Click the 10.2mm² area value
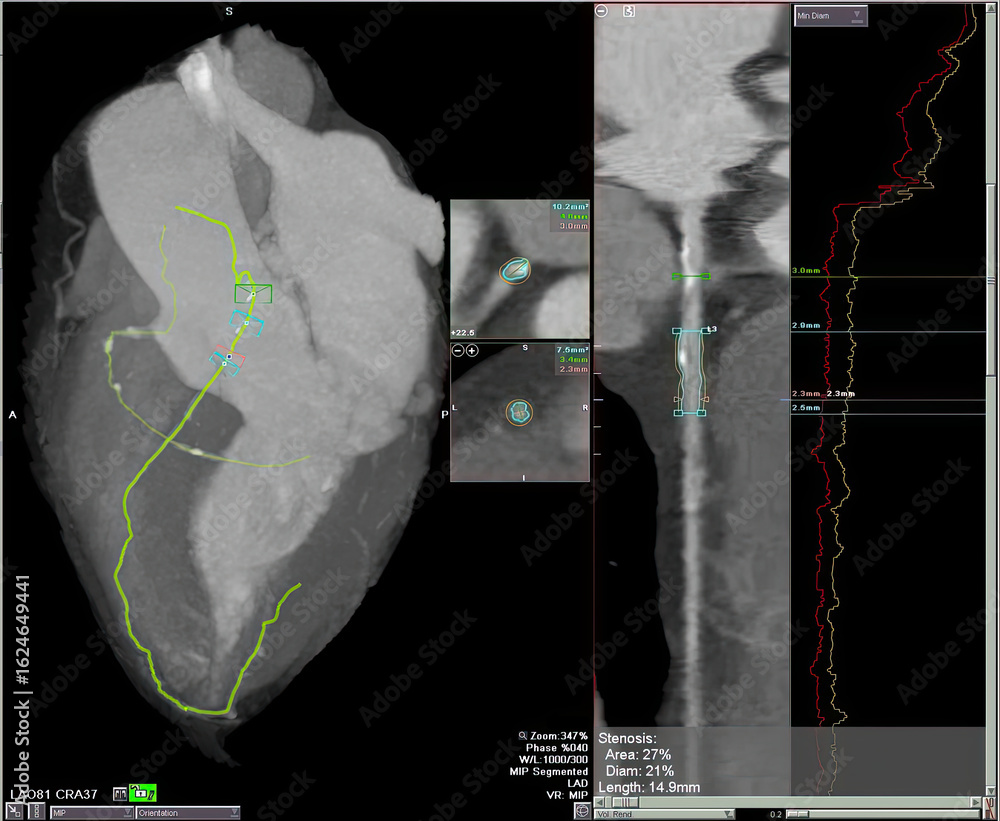 point(570,207)
